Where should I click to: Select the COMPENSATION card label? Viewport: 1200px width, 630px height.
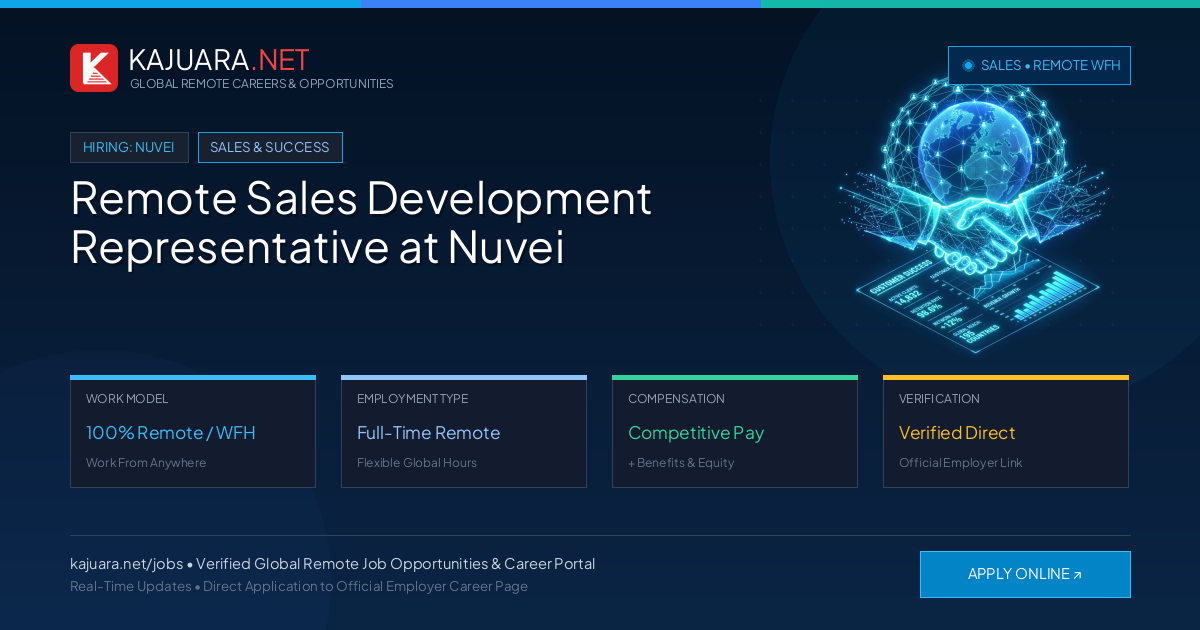(676, 399)
